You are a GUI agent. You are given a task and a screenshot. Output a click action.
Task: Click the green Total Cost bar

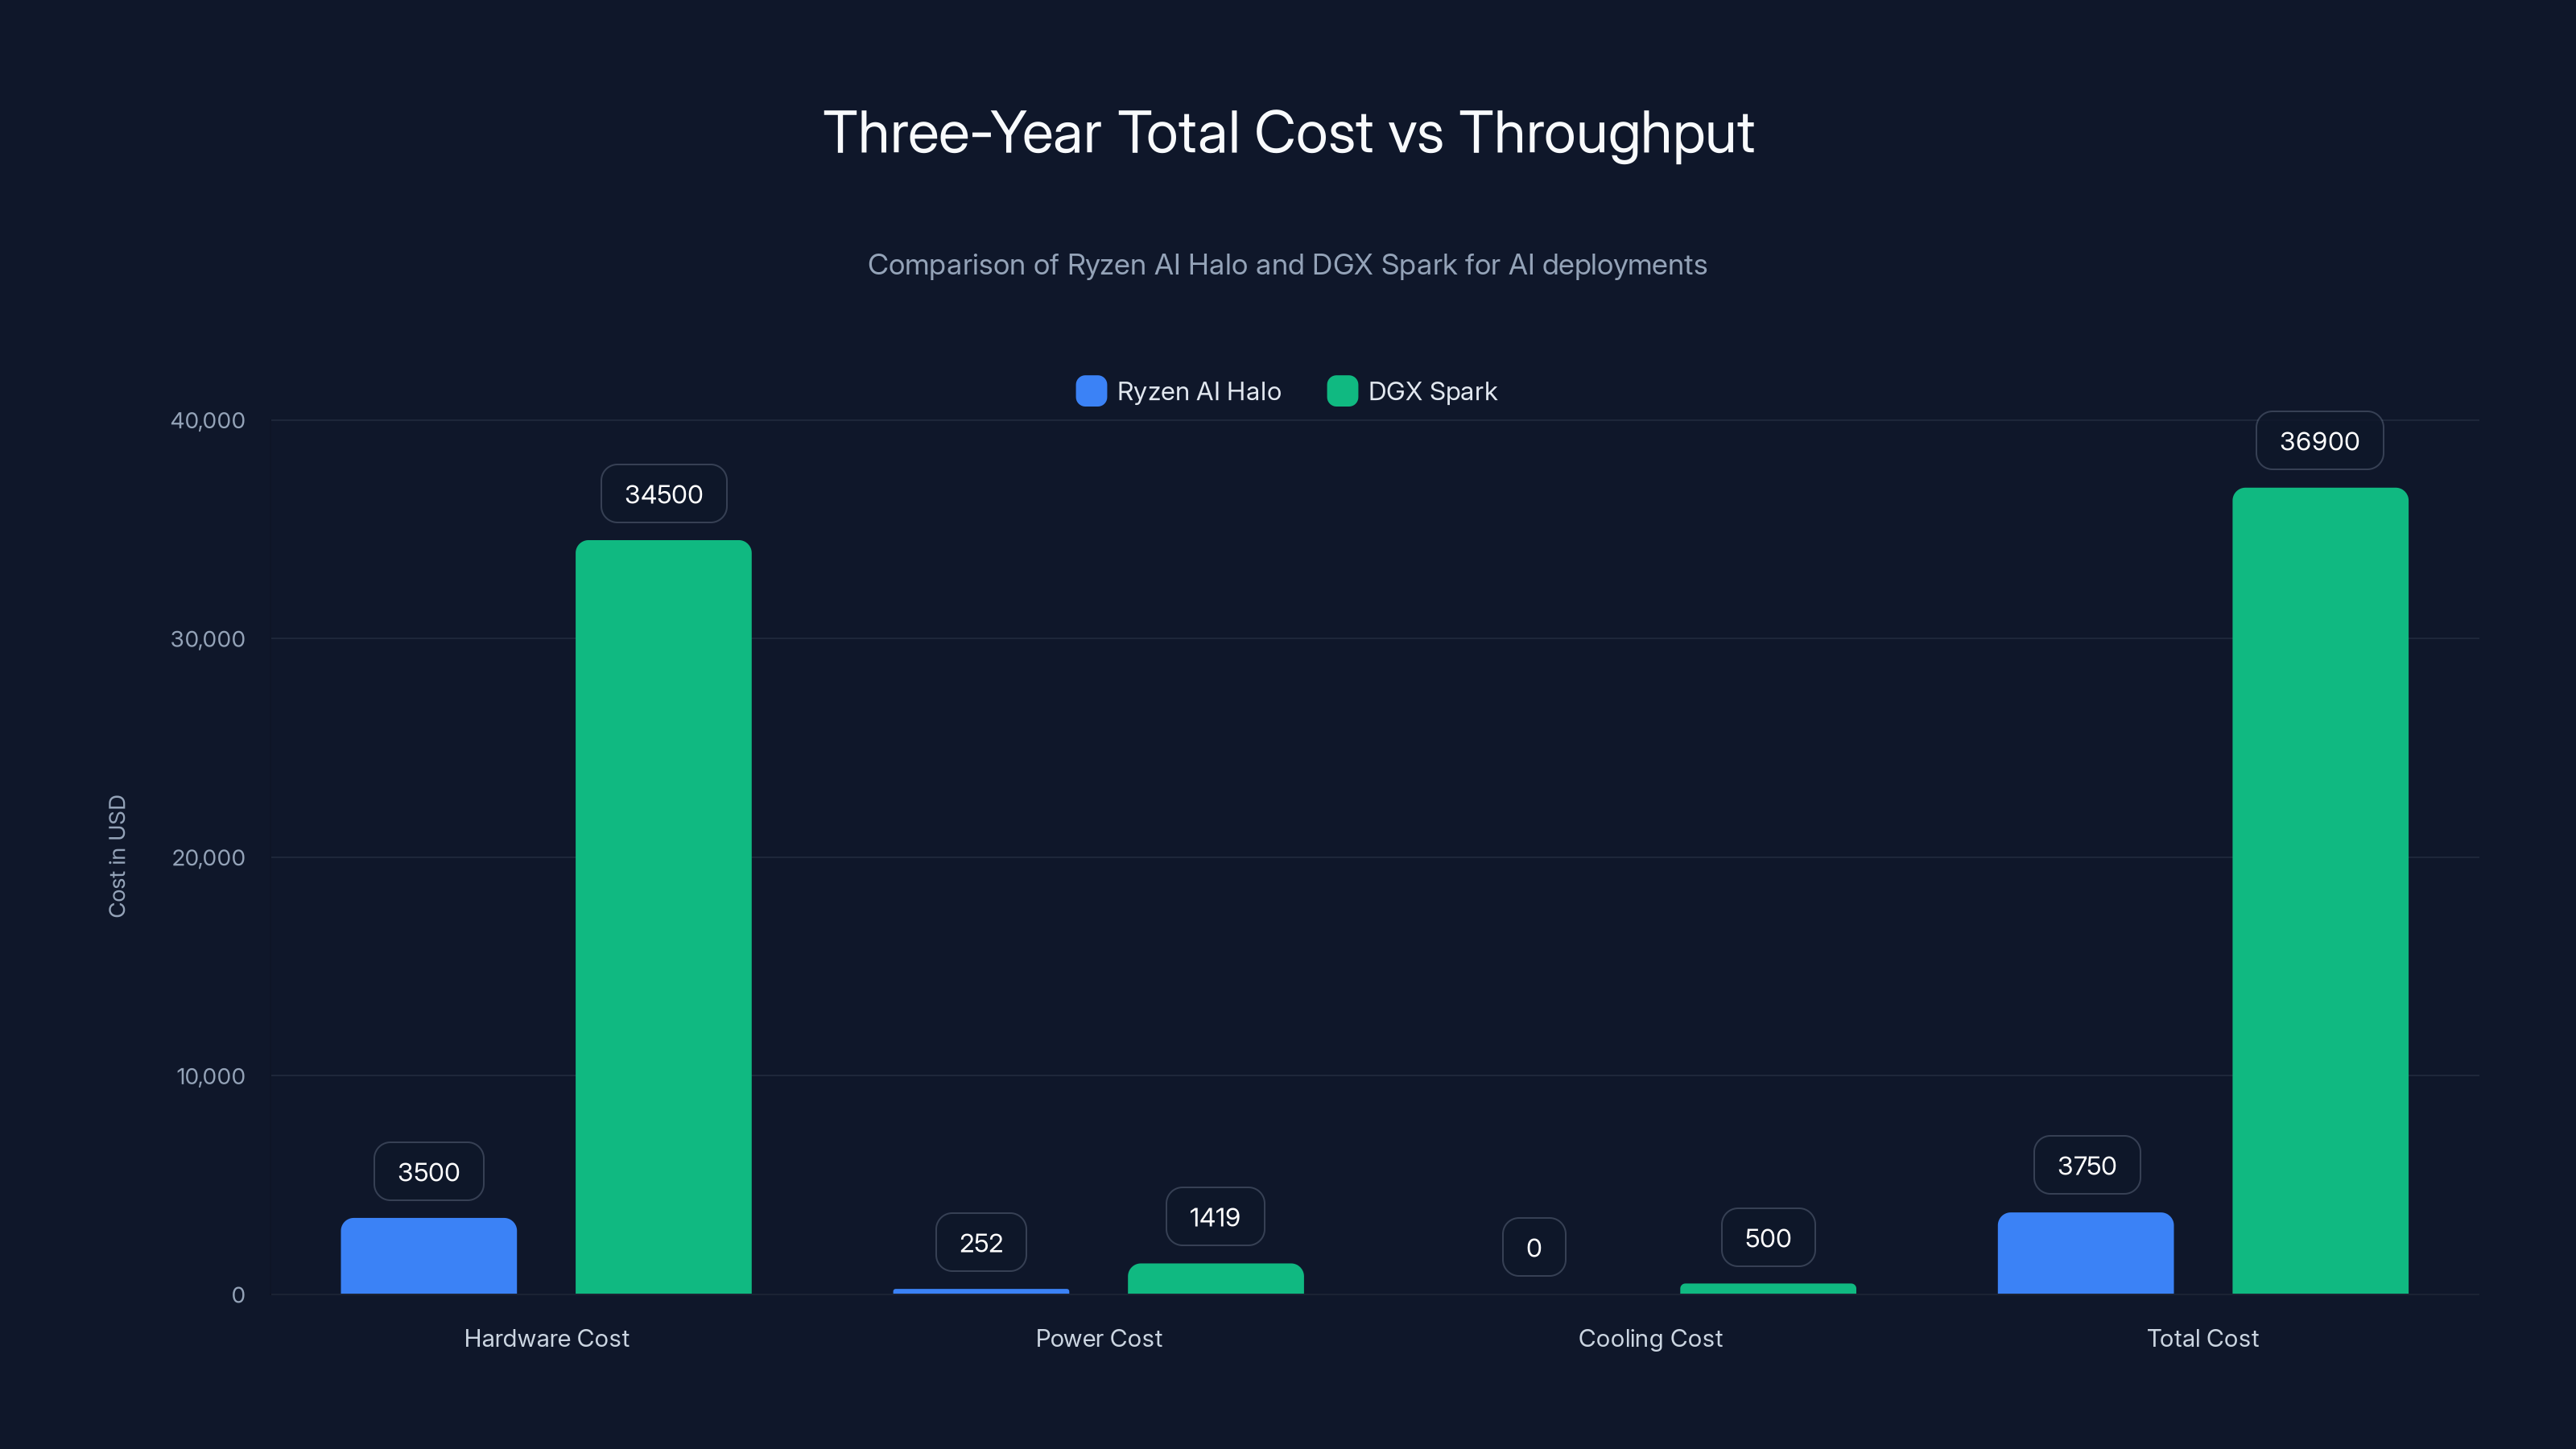click(x=2320, y=890)
